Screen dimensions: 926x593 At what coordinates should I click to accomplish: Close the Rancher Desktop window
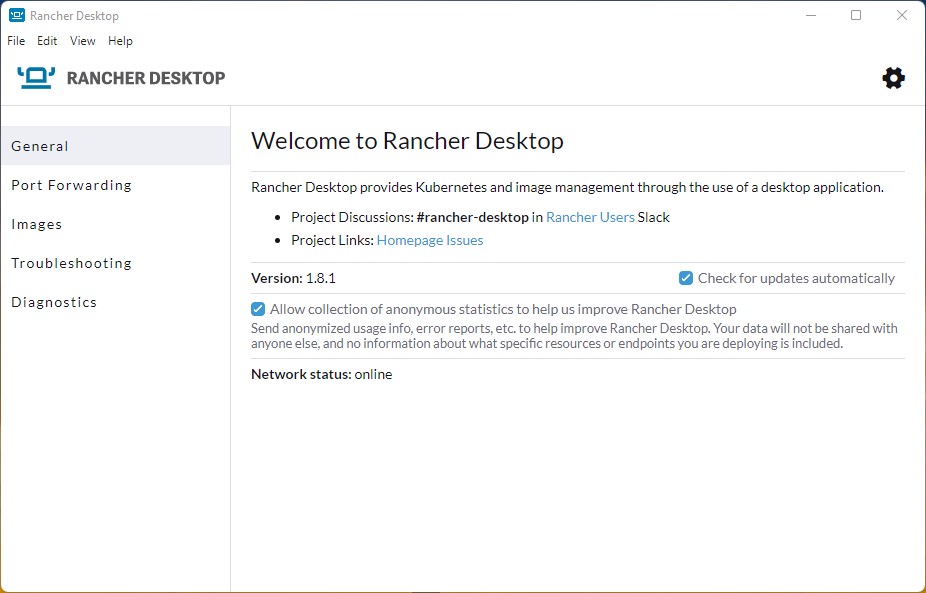pos(902,15)
